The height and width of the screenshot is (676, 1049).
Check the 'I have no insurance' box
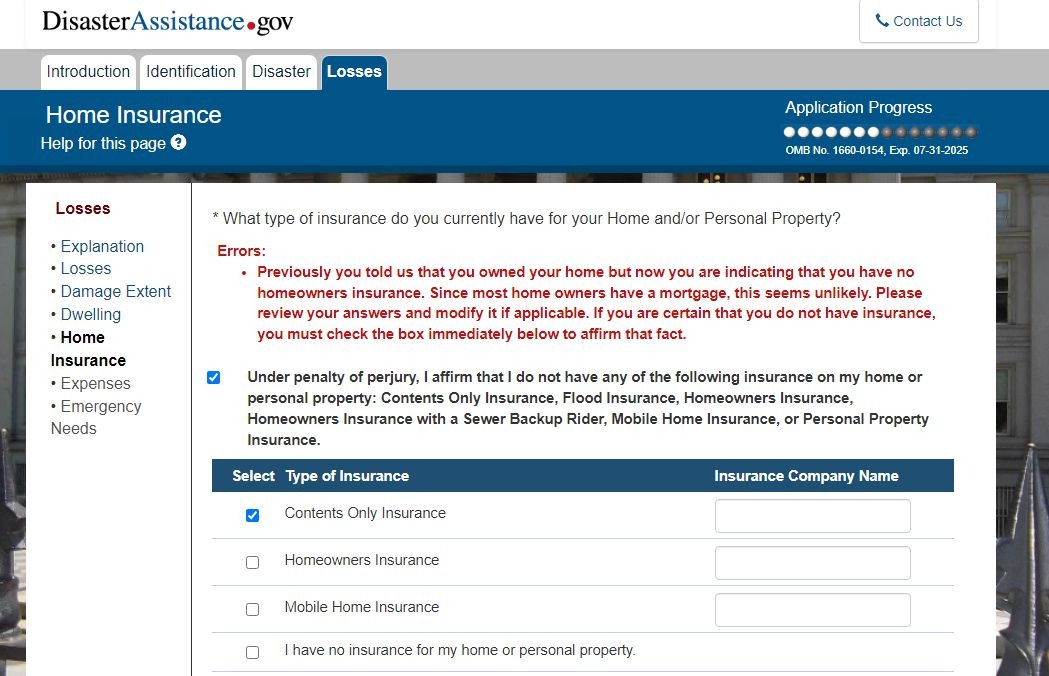pos(252,653)
